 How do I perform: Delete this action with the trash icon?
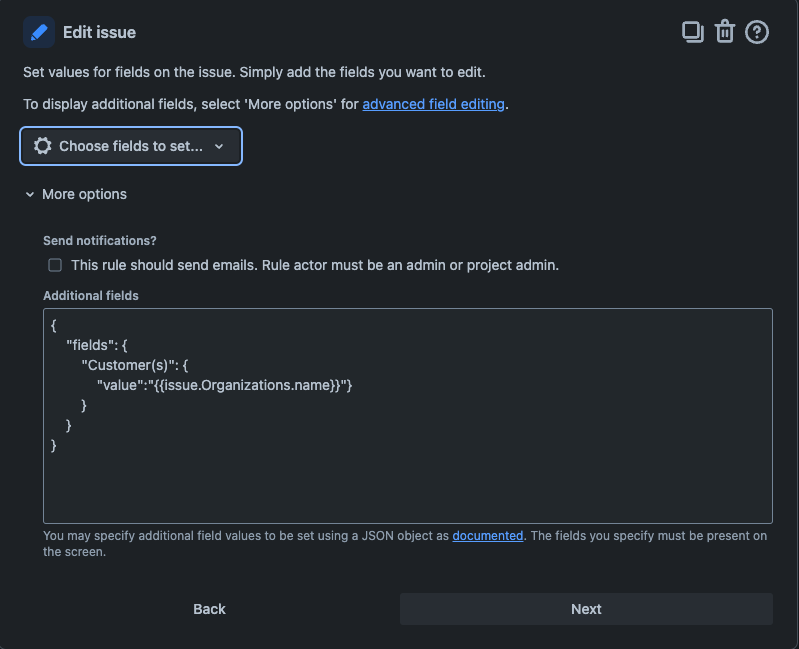point(725,32)
